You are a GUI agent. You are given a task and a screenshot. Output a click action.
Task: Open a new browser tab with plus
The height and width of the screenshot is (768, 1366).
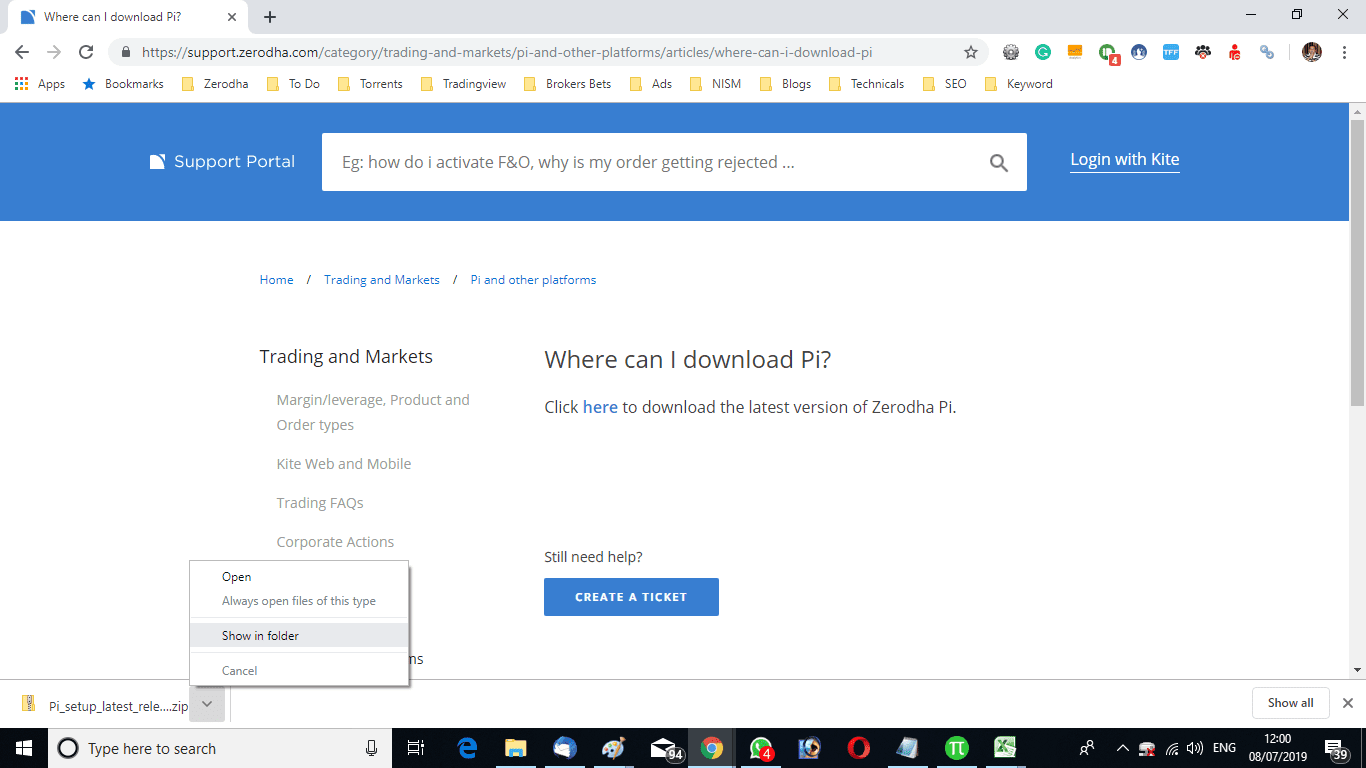point(270,17)
